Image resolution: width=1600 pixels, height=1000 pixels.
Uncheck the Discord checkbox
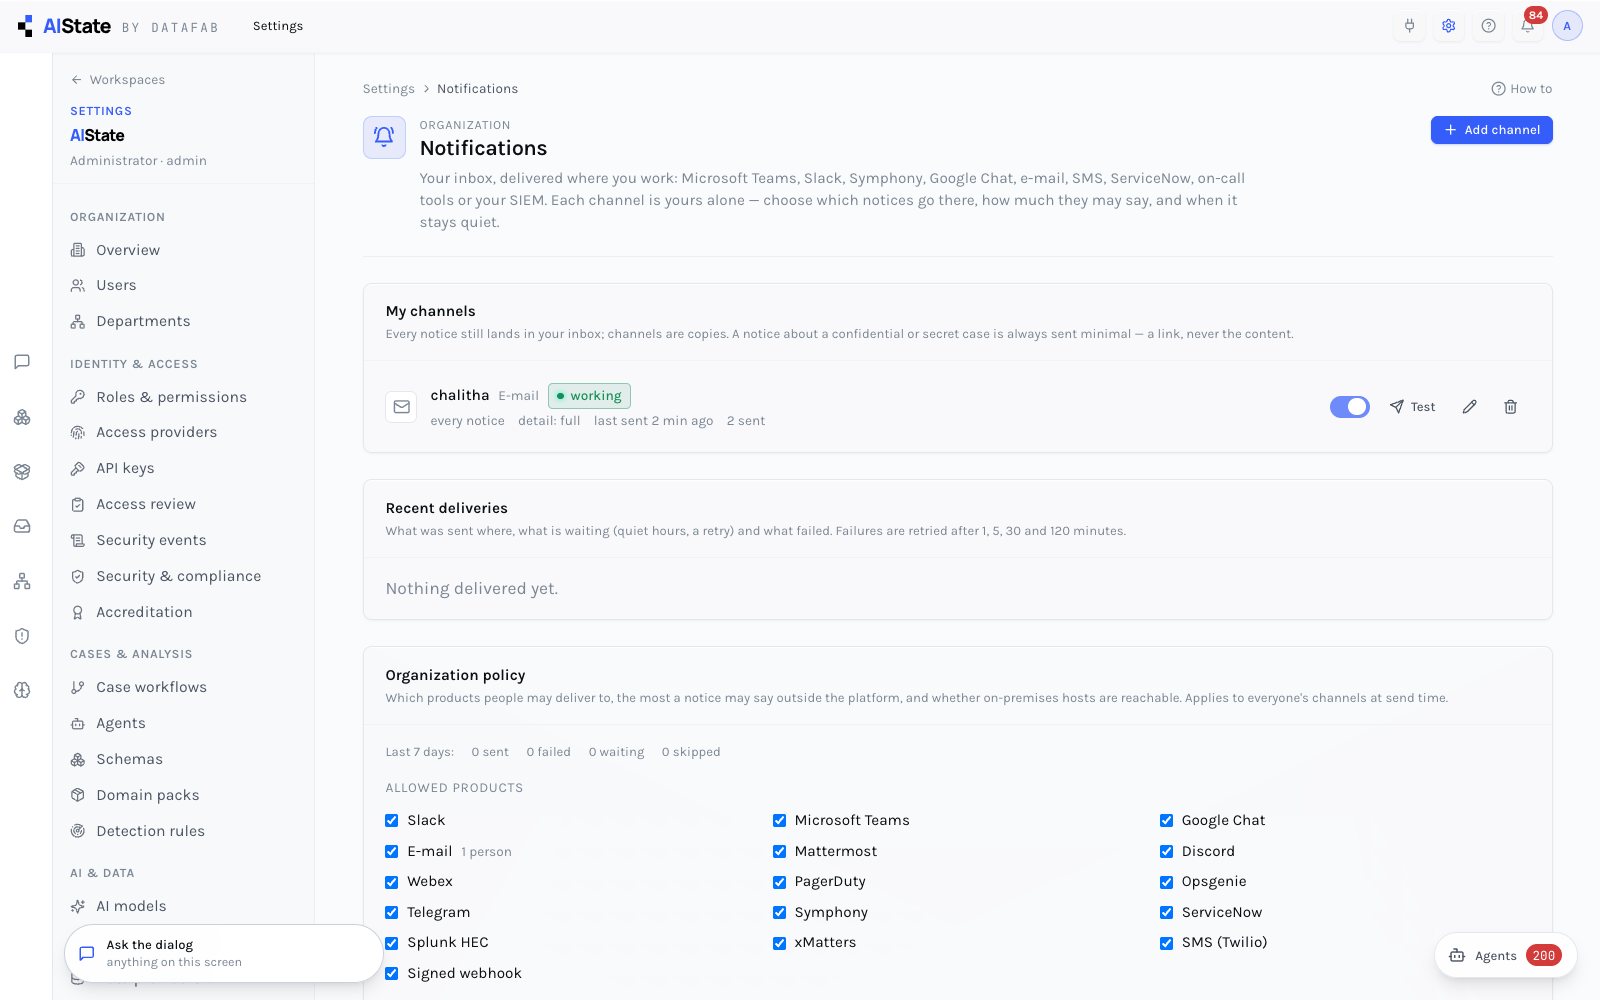[x=1166, y=851]
